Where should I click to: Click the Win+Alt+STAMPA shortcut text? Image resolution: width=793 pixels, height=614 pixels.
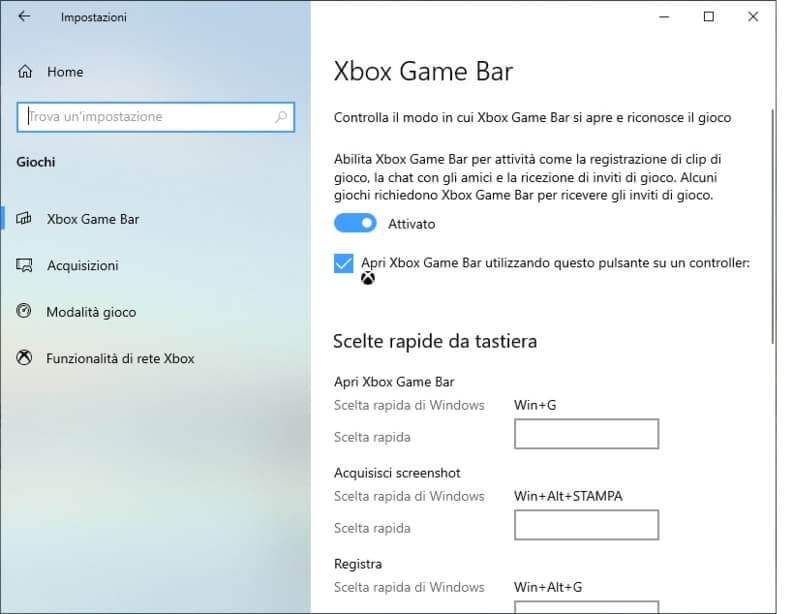tap(568, 496)
